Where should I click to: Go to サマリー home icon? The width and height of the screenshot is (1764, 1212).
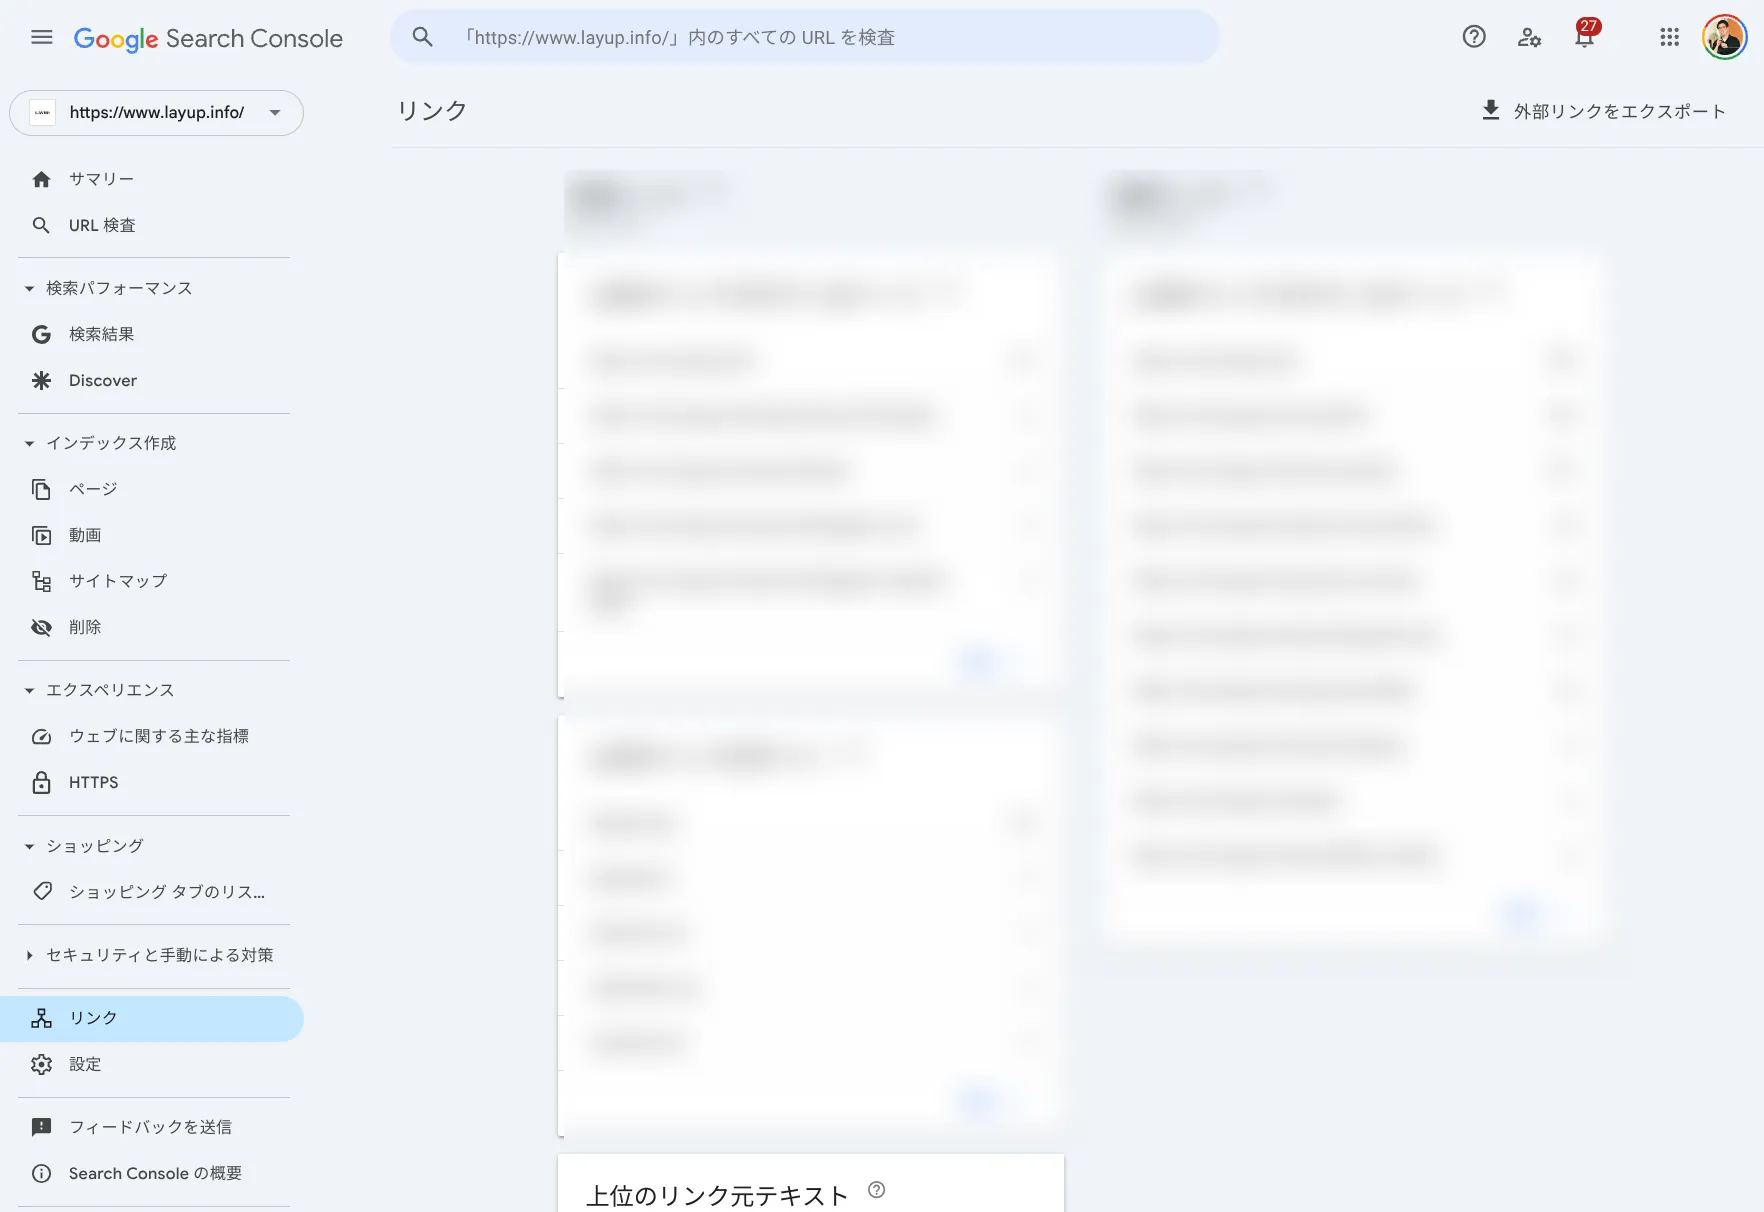[x=41, y=179]
